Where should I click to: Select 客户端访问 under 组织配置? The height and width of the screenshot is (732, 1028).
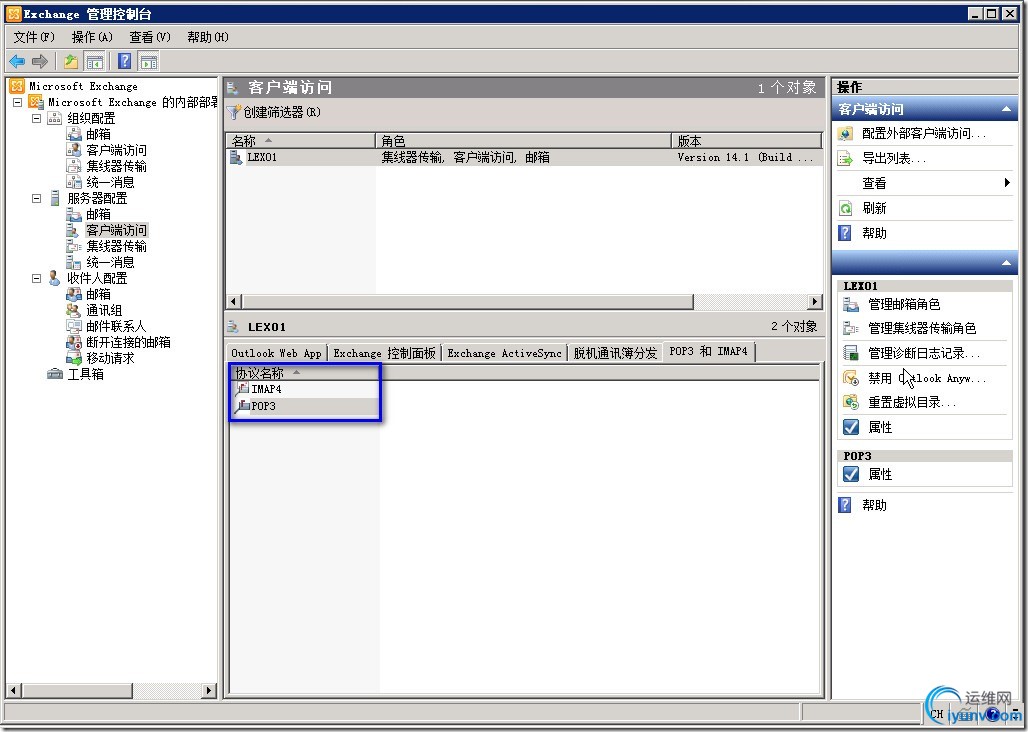tap(116, 150)
